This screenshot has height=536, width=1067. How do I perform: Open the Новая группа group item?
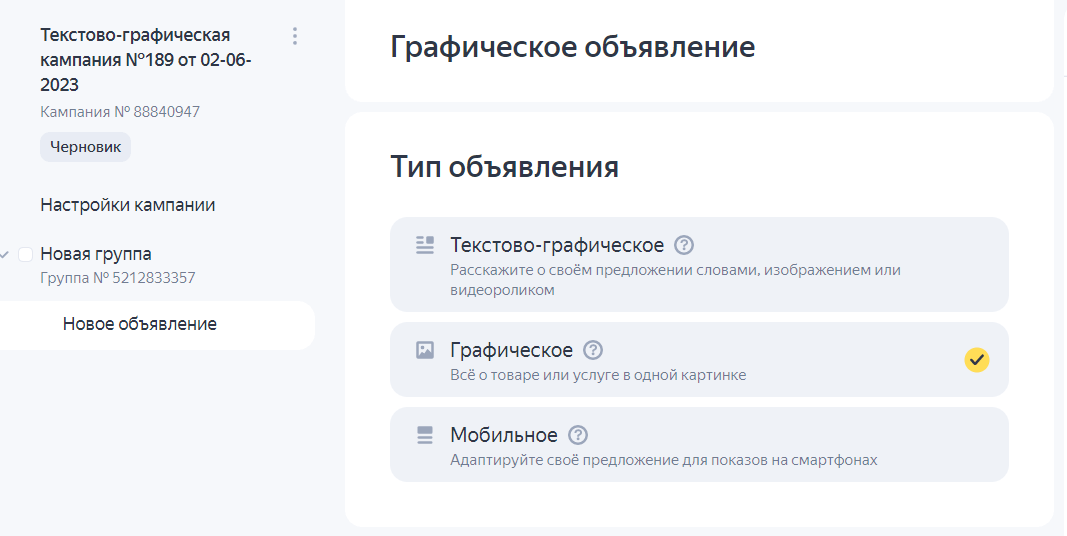tap(96, 254)
